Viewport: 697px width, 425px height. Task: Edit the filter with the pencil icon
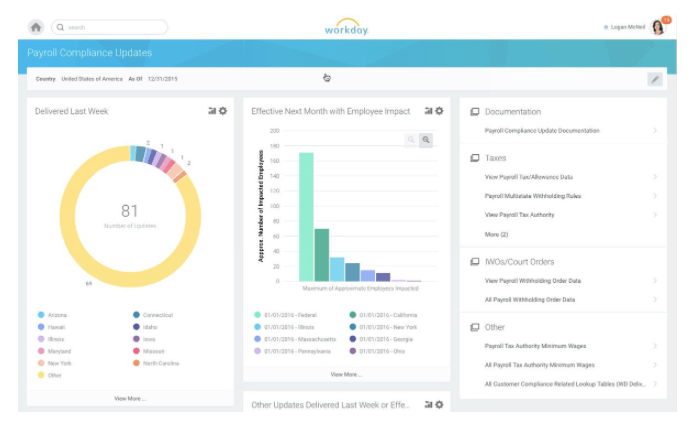(x=655, y=80)
